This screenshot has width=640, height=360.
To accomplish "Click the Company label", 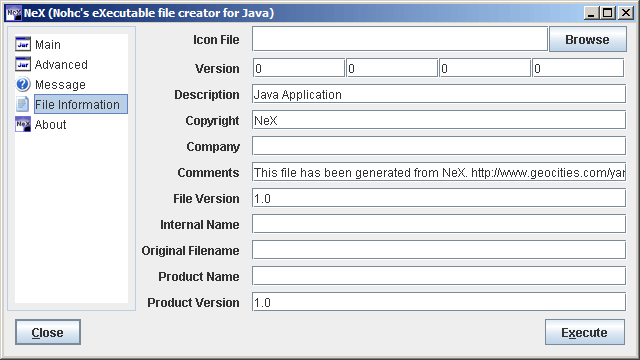I will [213, 147].
